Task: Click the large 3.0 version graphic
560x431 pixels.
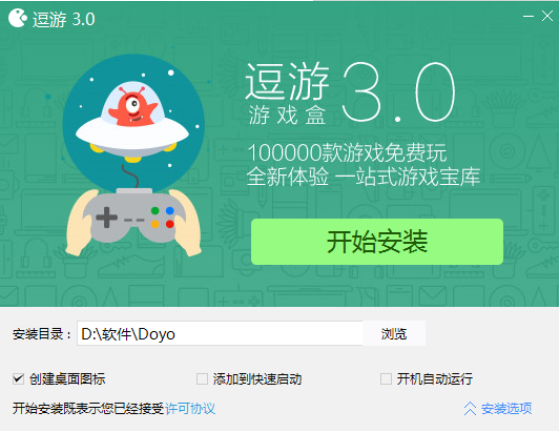Action: 399,92
